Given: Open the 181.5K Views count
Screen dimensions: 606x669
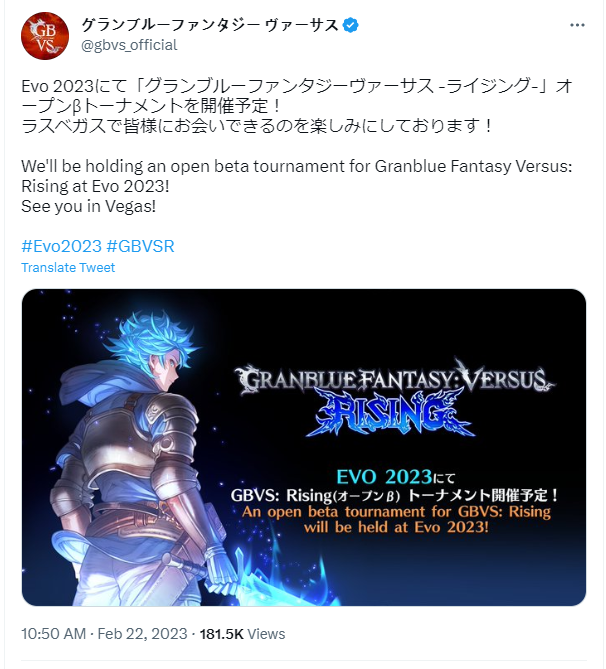Looking at the screenshot, I should coord(242,634).
